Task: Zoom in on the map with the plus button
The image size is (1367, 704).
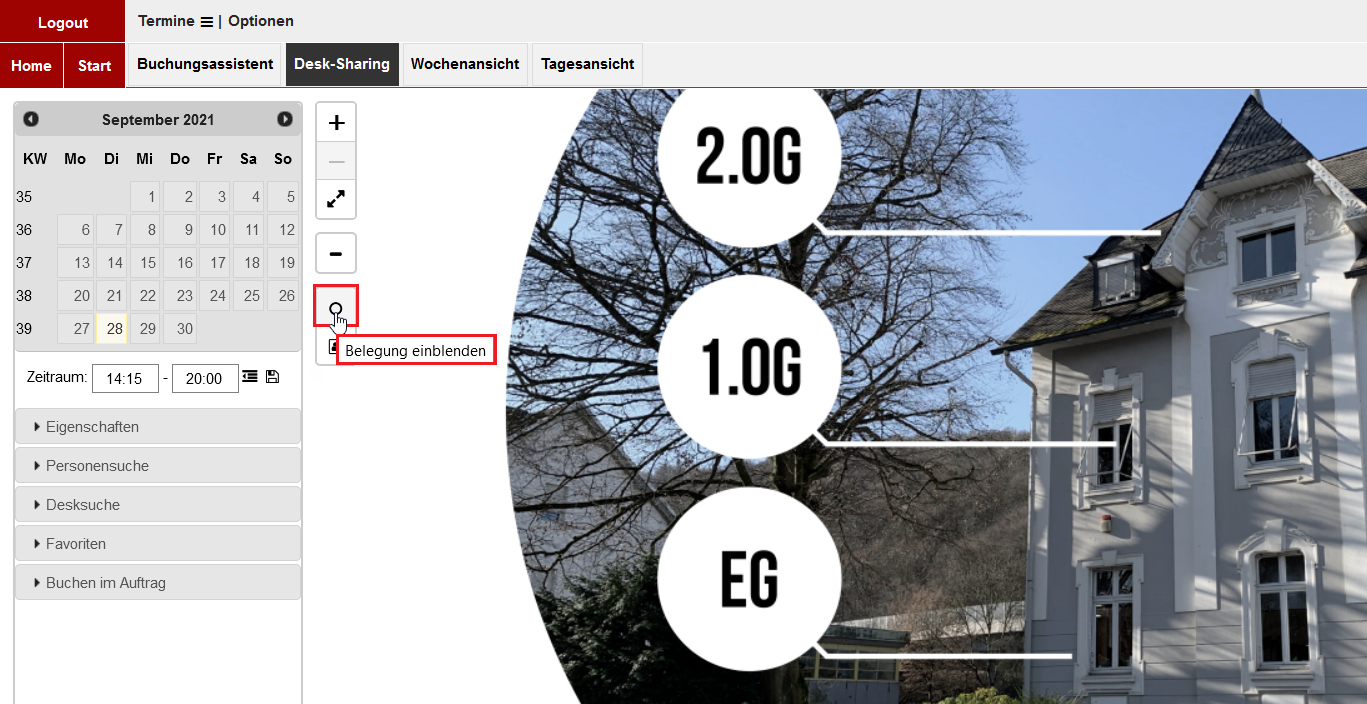Action: tap(336, 123)
